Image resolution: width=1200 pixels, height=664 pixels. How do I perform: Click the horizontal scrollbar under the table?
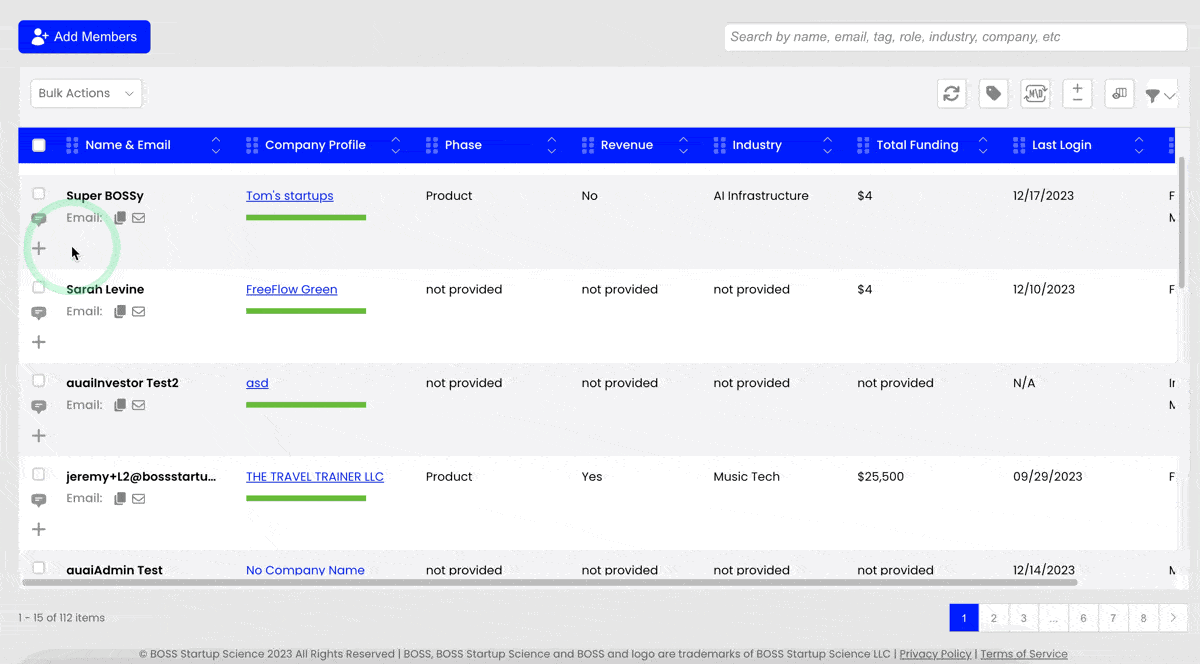(x=549, y=581)
